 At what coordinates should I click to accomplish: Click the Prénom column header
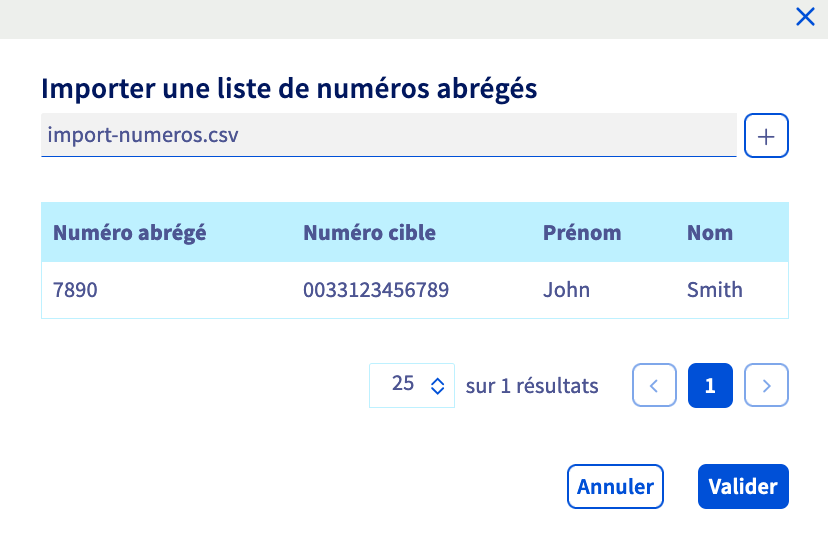click(582, 233)
